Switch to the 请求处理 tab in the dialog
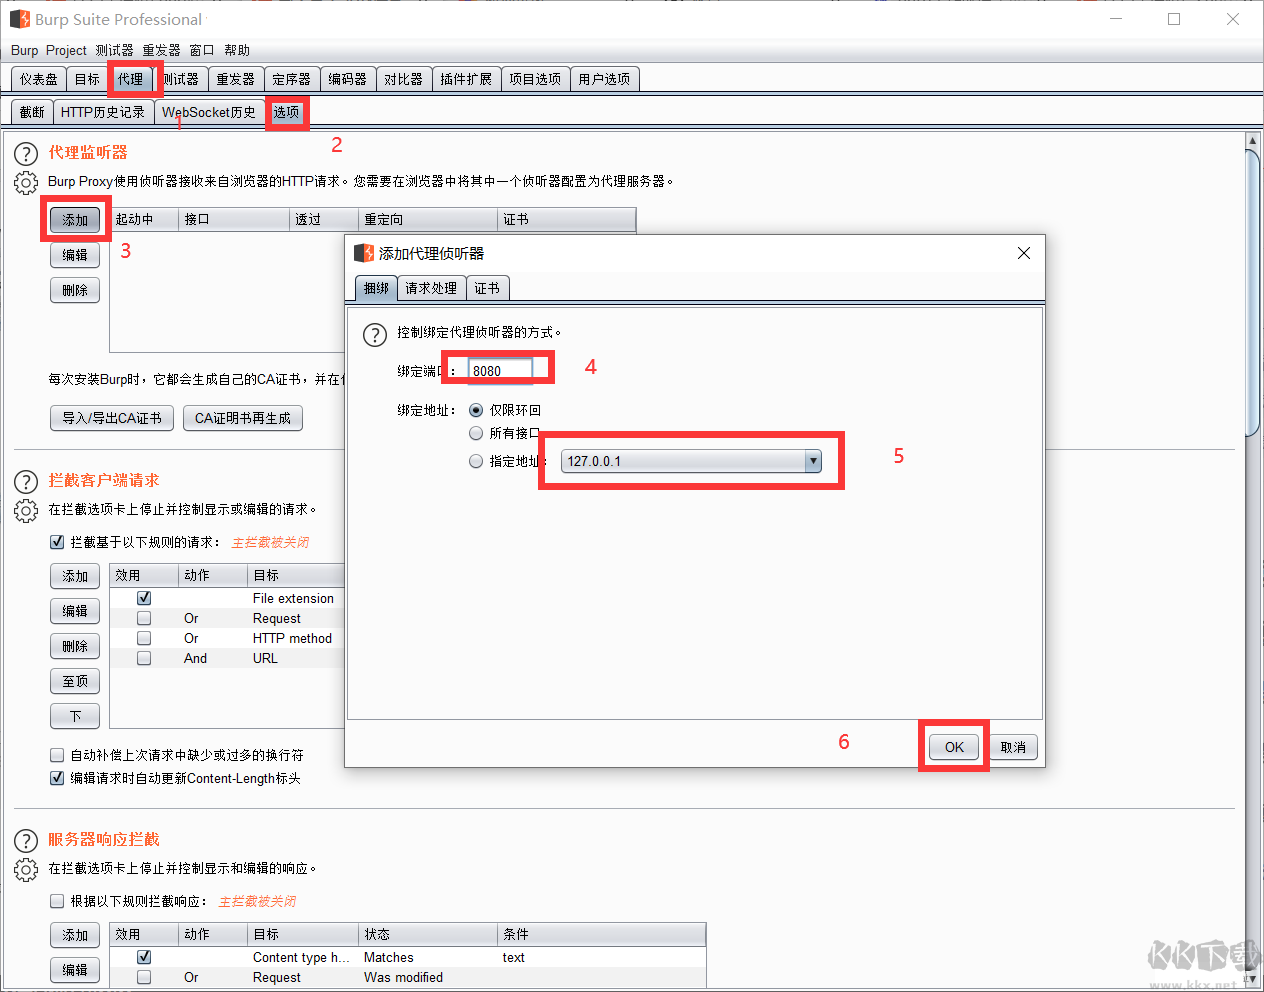The width and height of the screenshot is (1264, 992). tap(431, 288)
